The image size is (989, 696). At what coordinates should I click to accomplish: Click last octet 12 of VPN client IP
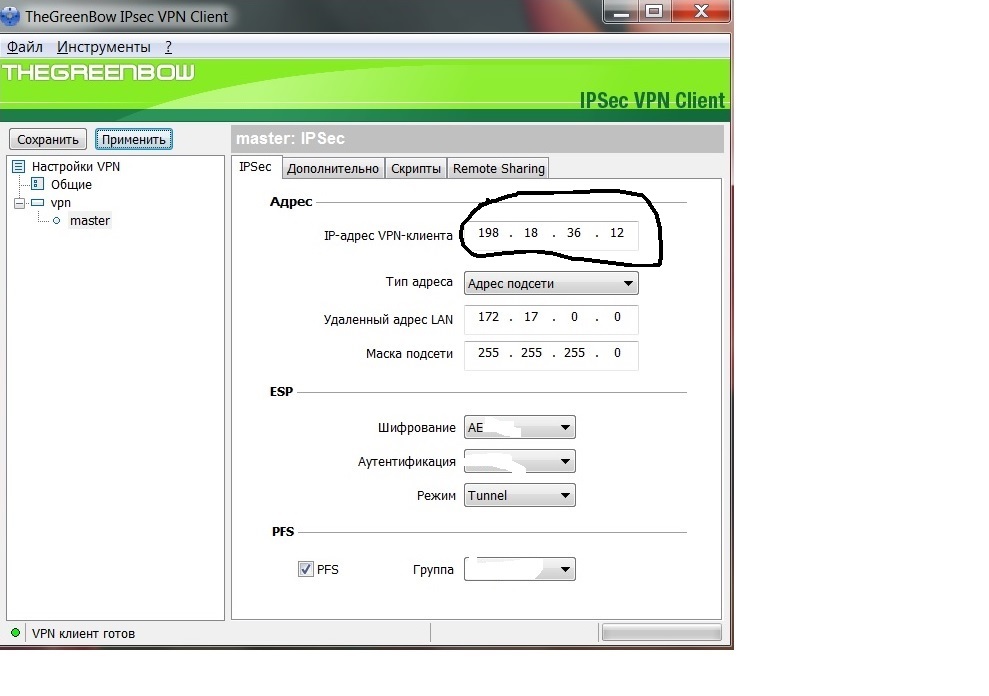[x=617, y=233]
